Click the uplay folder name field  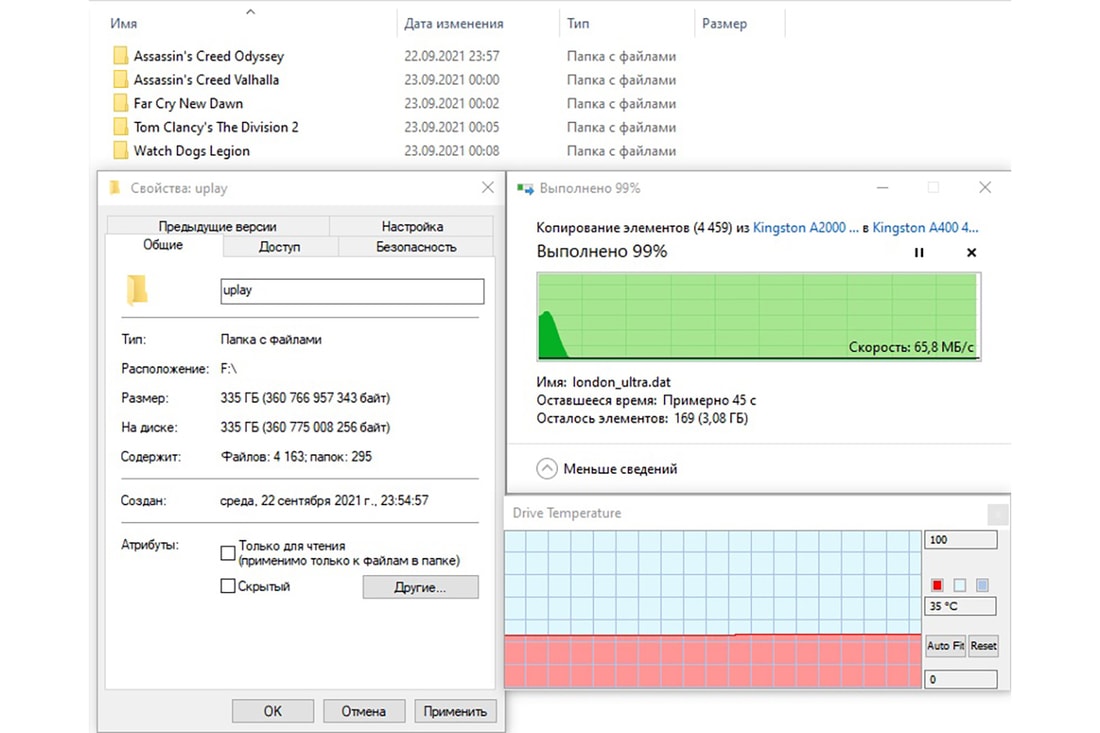point(352,291)
